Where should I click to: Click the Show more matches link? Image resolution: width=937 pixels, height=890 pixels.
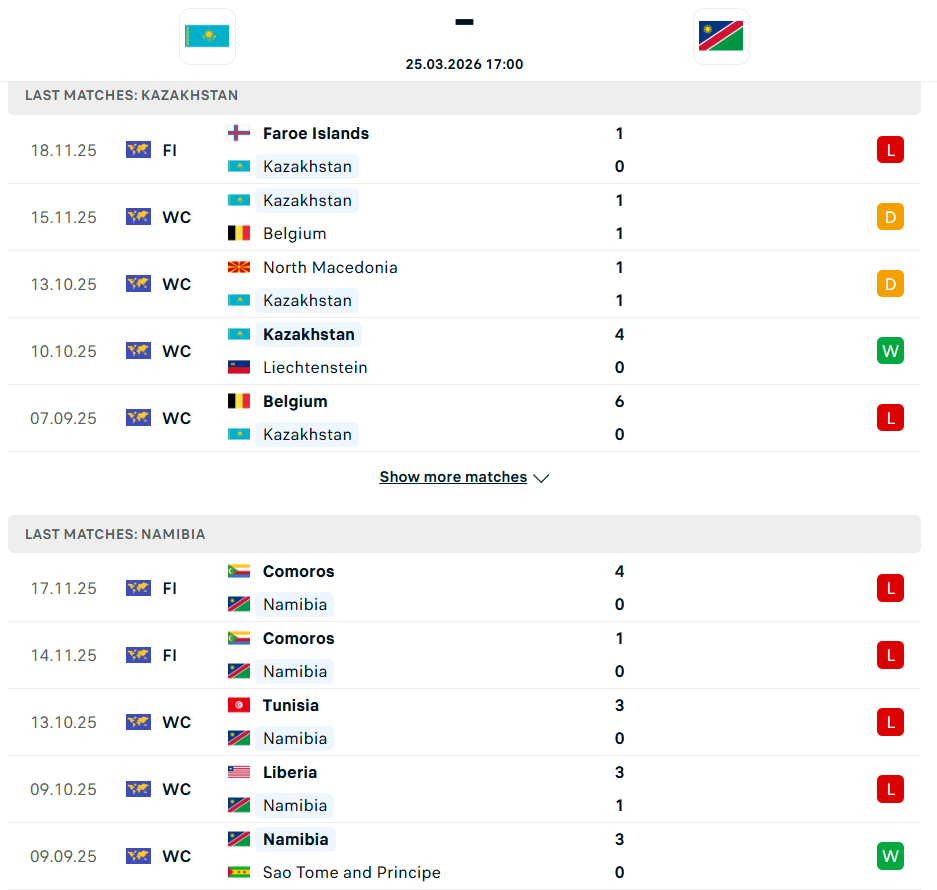click(x=453, y=477)
